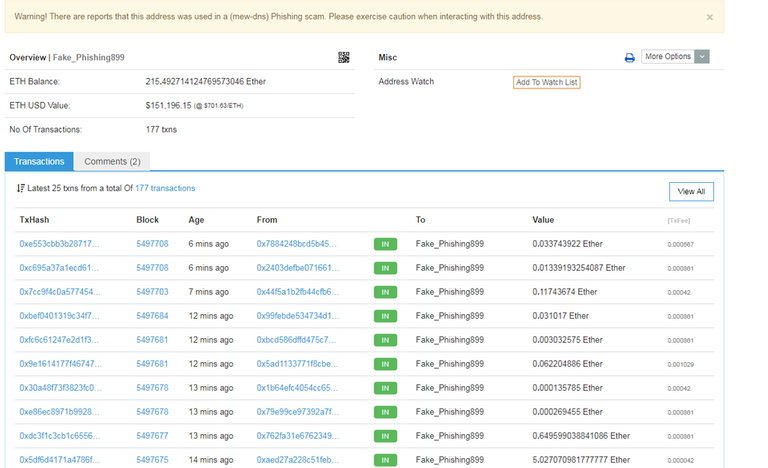768x468 pixels.
Task: Click value 0.062204886 Ether
Action: (x=567, y=364)
